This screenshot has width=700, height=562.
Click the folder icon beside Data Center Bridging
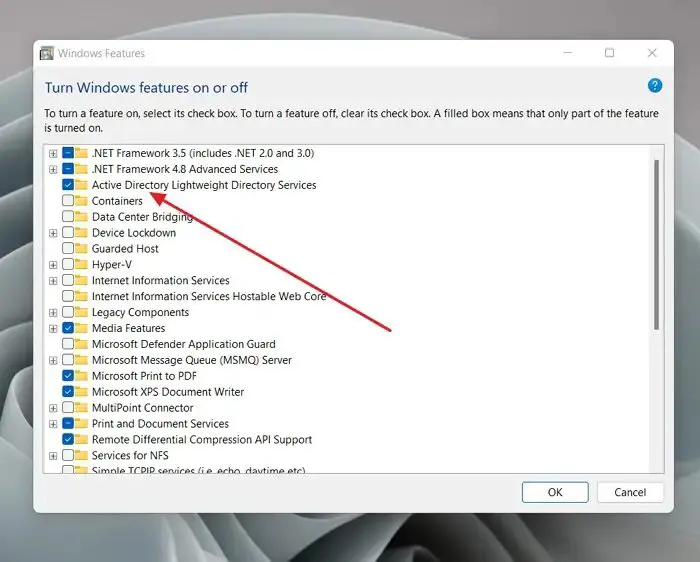click(81, 216)
